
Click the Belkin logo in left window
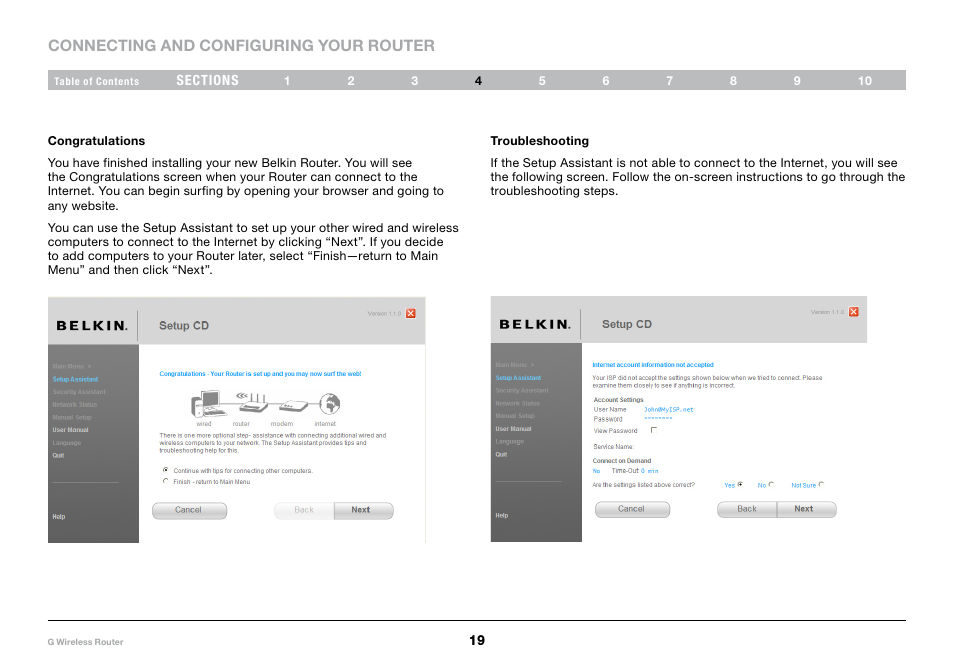pyautogui.click(x=92, y=326)
